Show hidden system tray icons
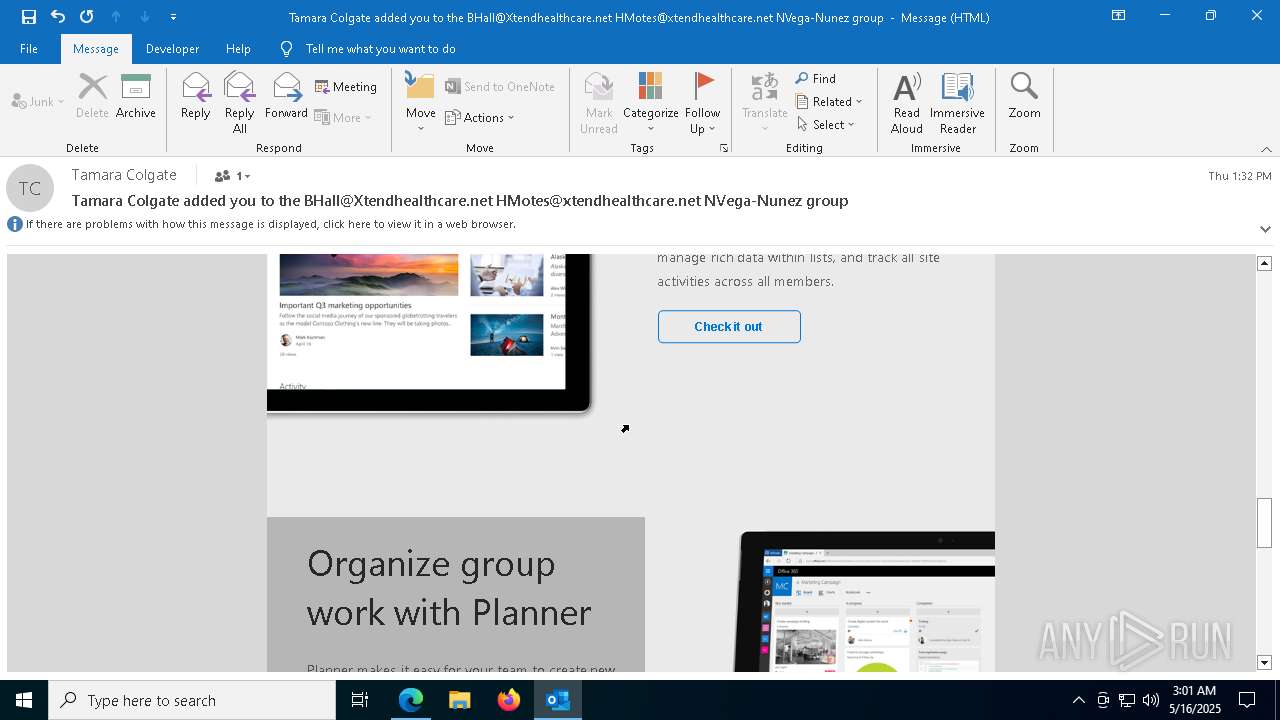This screenshot has width=1280, height=720. point(1078,700)
